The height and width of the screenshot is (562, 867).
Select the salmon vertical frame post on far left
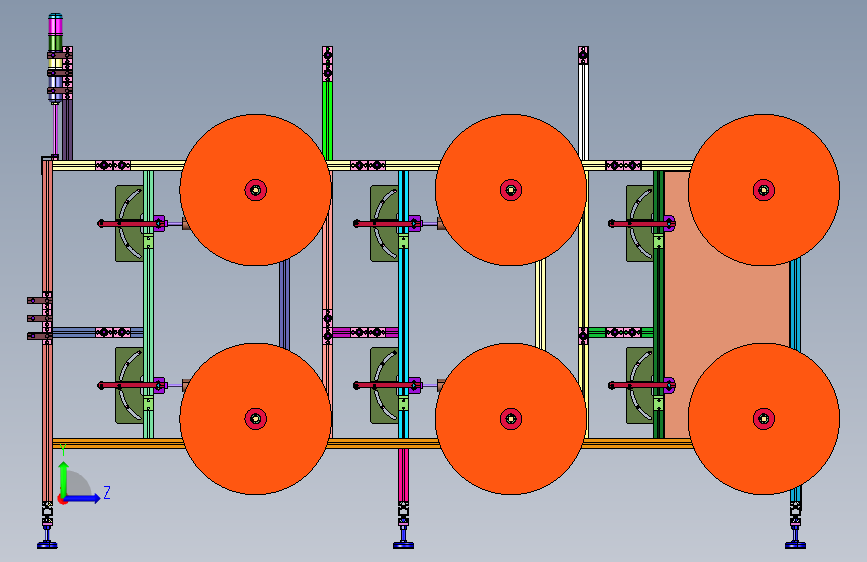[x=47, y=332]
